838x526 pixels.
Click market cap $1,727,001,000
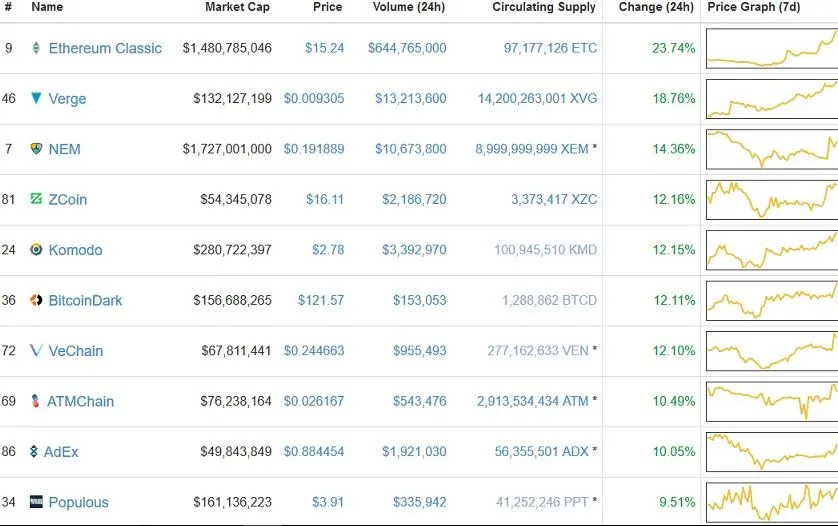pyautogui.click(x=227, y=149)
